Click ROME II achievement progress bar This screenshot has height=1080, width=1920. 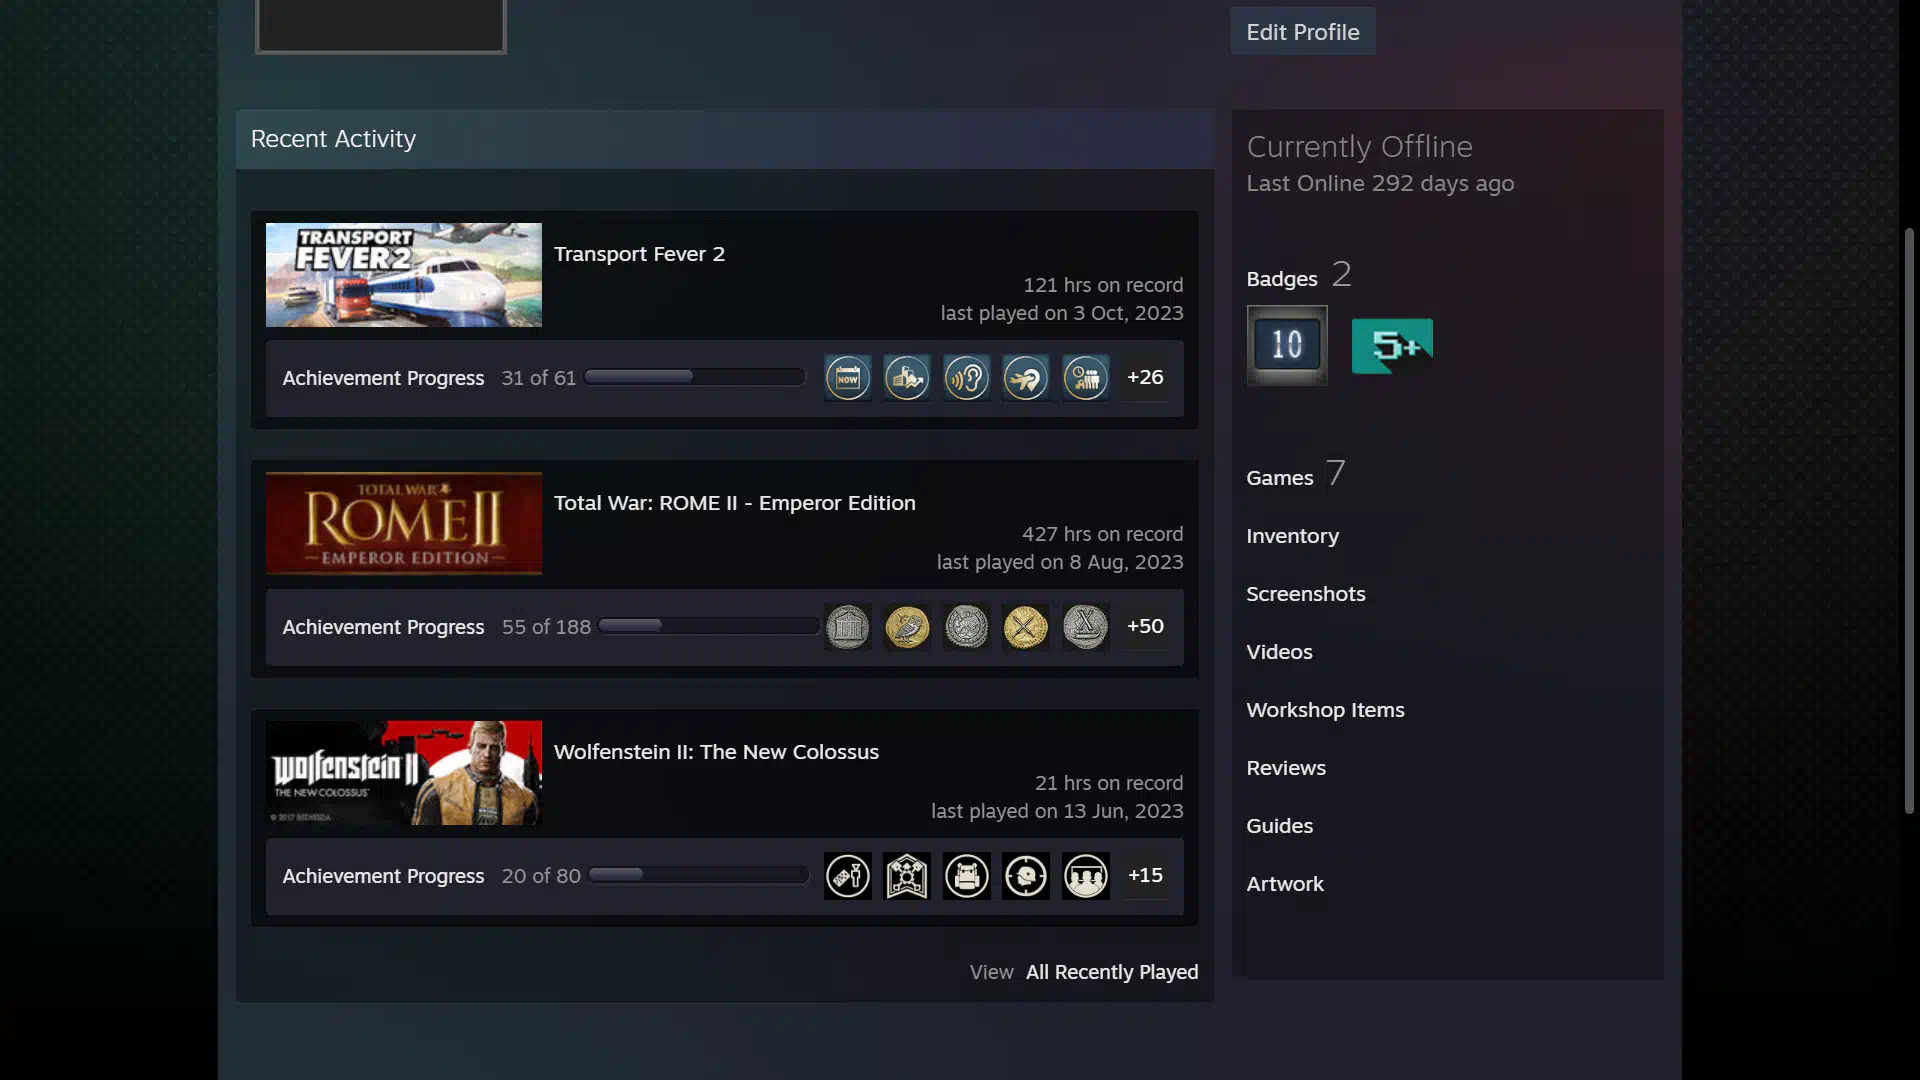point(709,626)
